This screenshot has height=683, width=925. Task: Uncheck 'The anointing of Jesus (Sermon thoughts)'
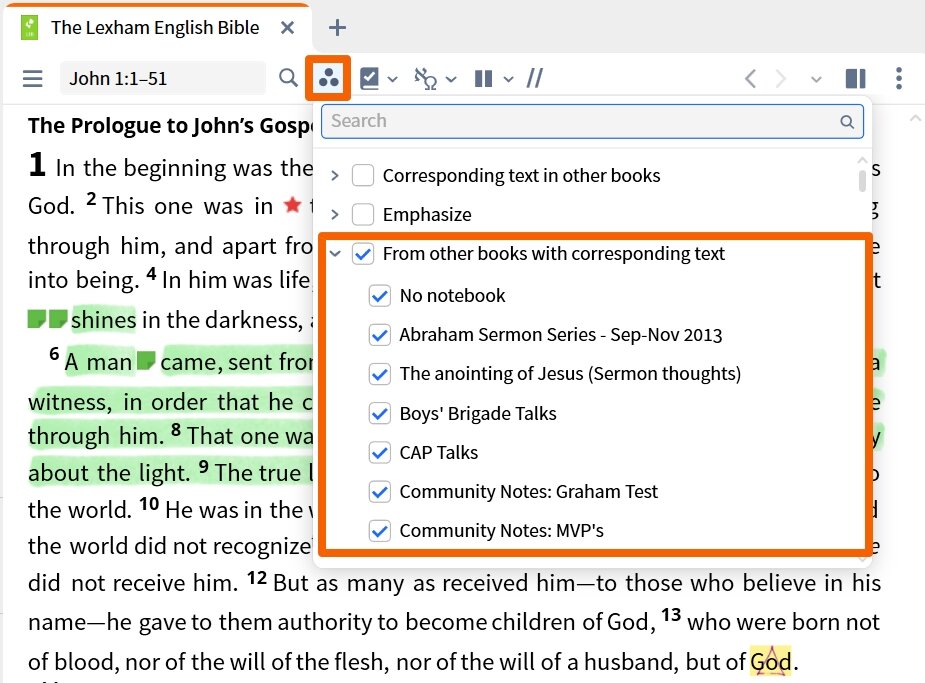[x=379, y=374]
